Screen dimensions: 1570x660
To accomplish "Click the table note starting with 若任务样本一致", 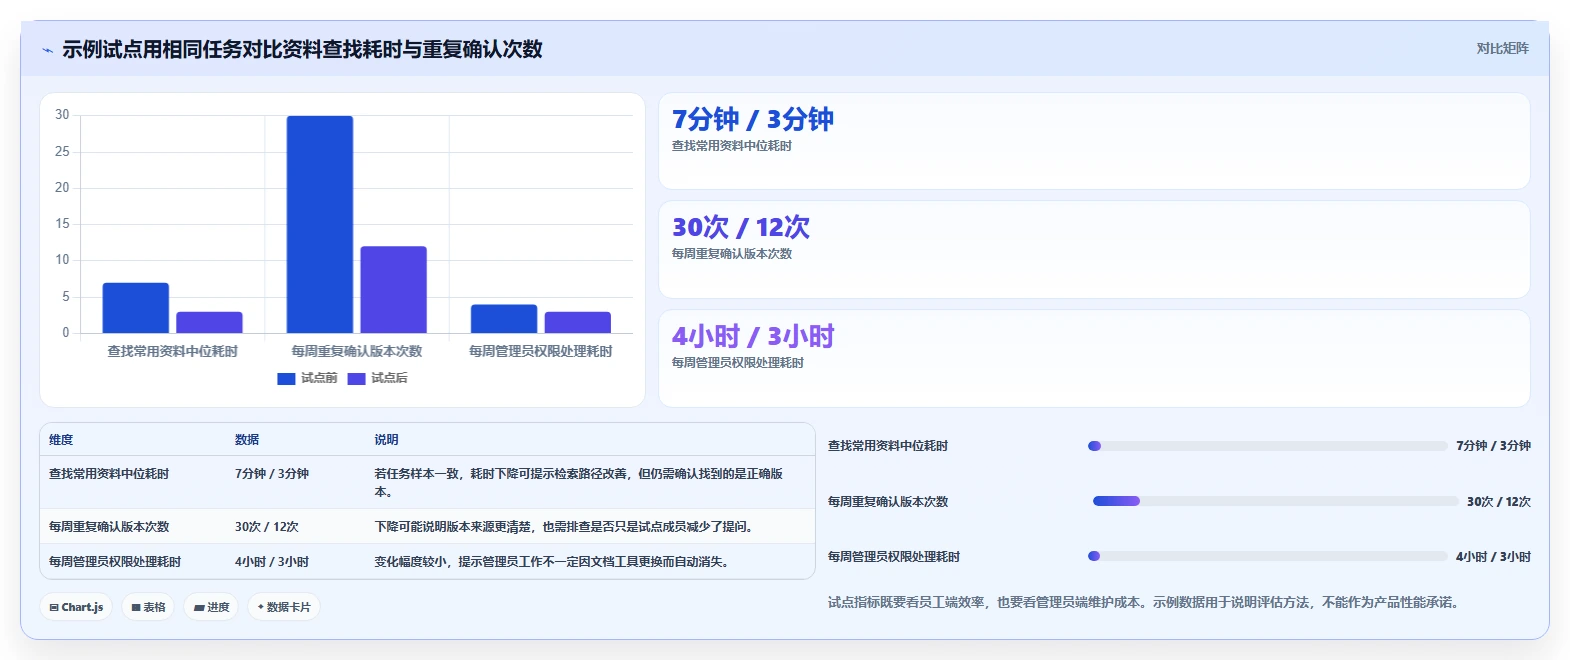I will 579,483.
